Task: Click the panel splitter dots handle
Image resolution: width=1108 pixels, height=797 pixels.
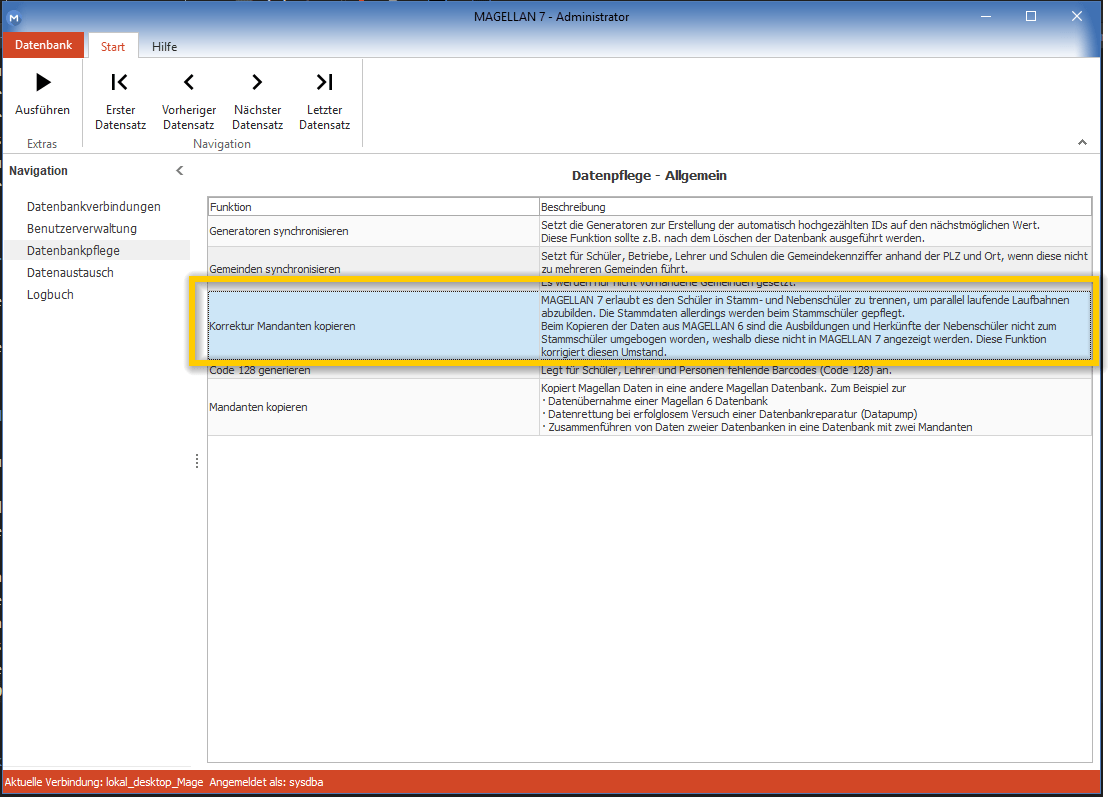Action: 197,461
